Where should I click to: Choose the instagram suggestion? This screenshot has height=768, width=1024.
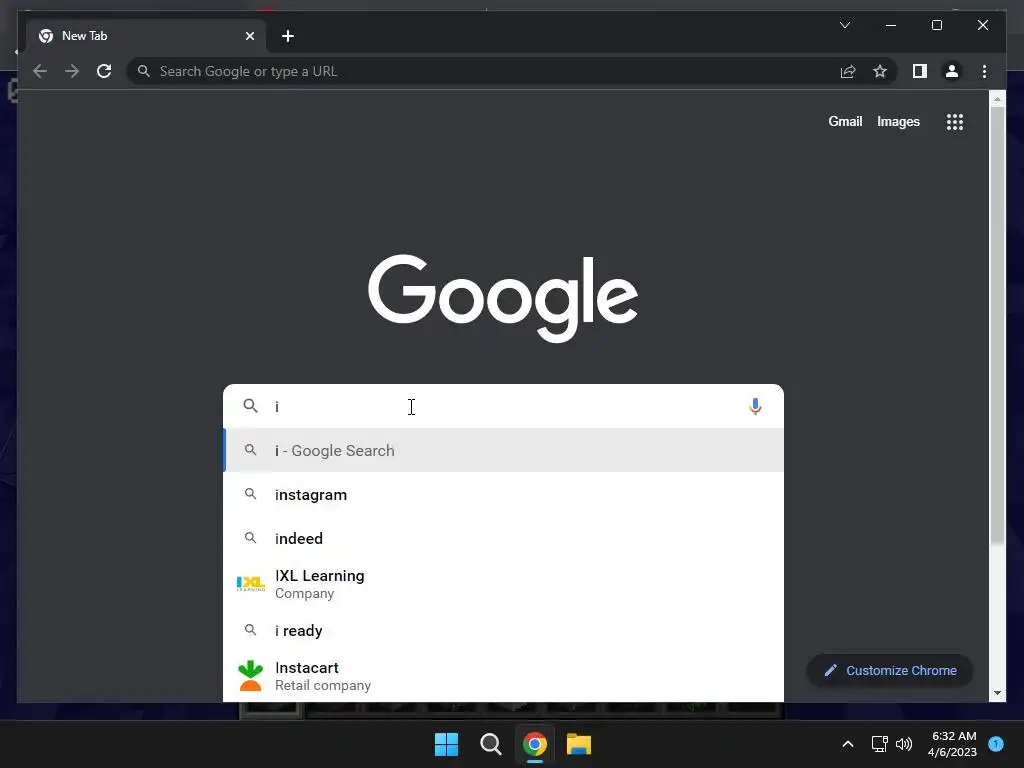point(504,494)
